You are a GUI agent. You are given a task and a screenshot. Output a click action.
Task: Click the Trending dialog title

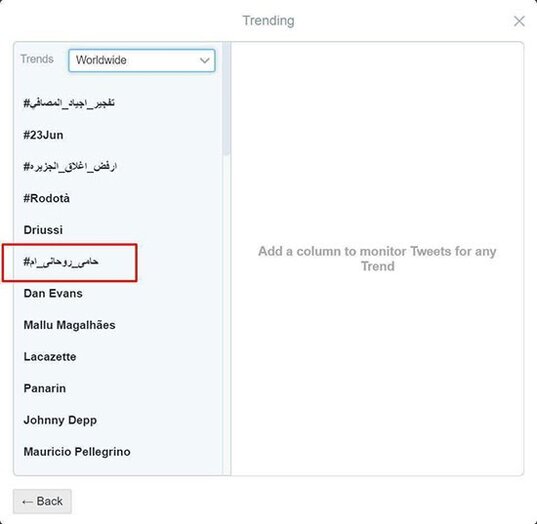268,21
